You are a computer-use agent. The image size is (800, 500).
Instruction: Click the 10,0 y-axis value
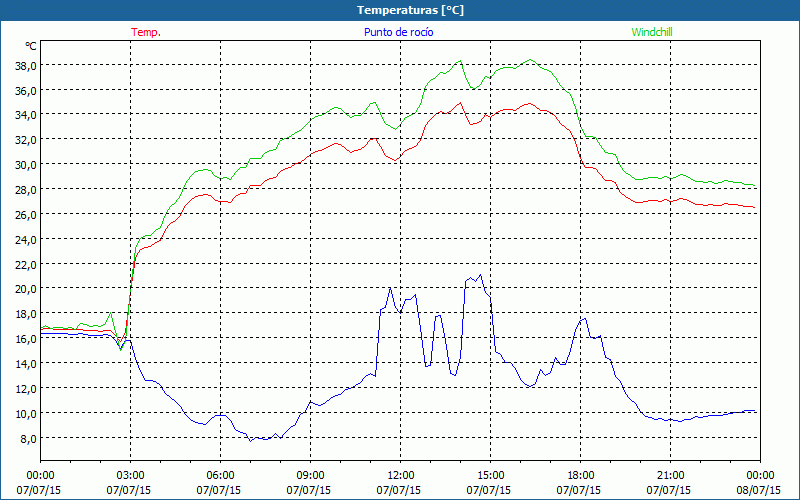(x=25, y=414)
